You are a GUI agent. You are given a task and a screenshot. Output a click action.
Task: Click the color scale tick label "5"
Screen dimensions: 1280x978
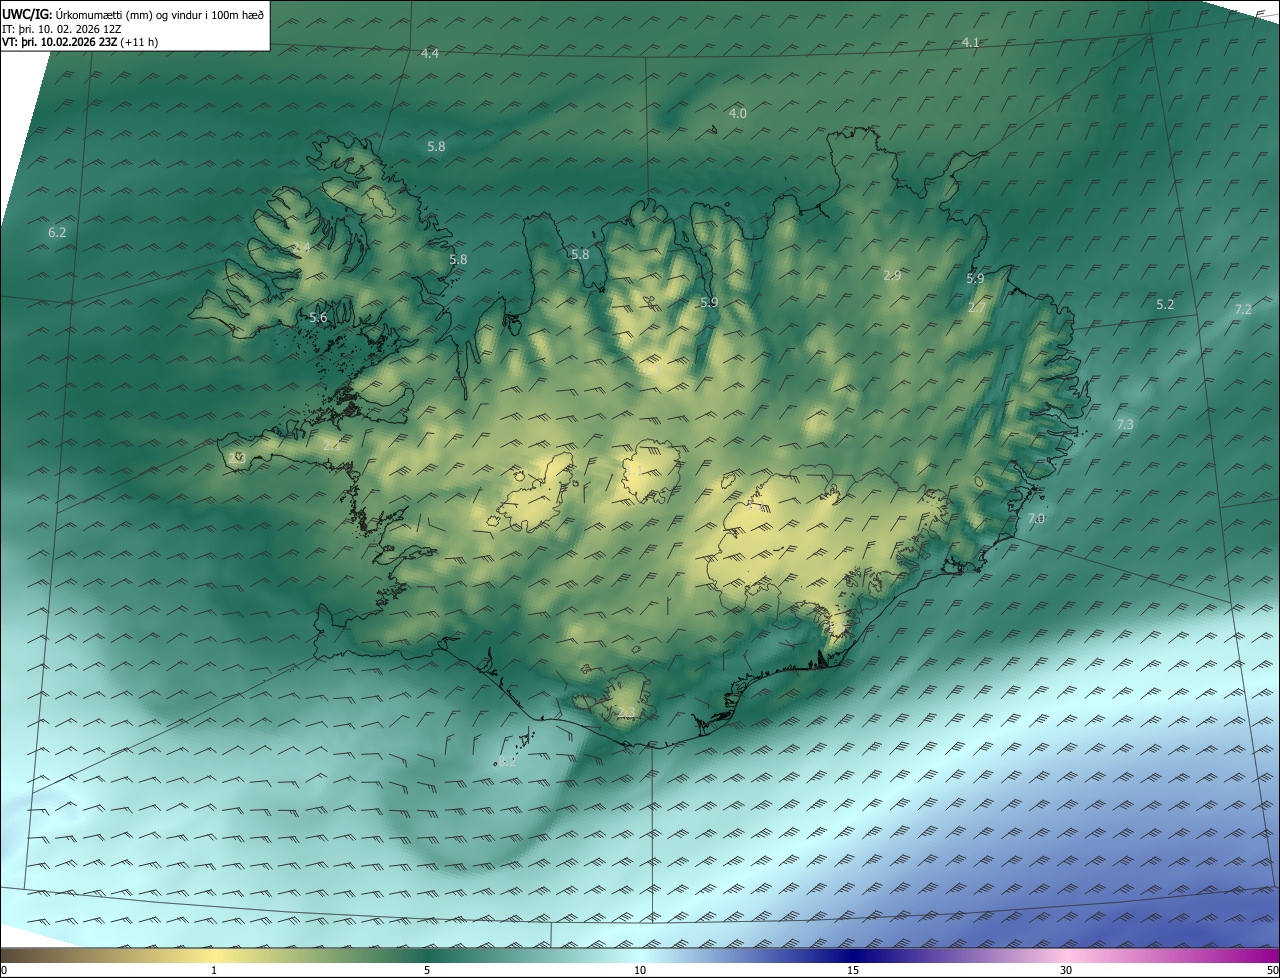pyautogui.click(x=427, y=970)
